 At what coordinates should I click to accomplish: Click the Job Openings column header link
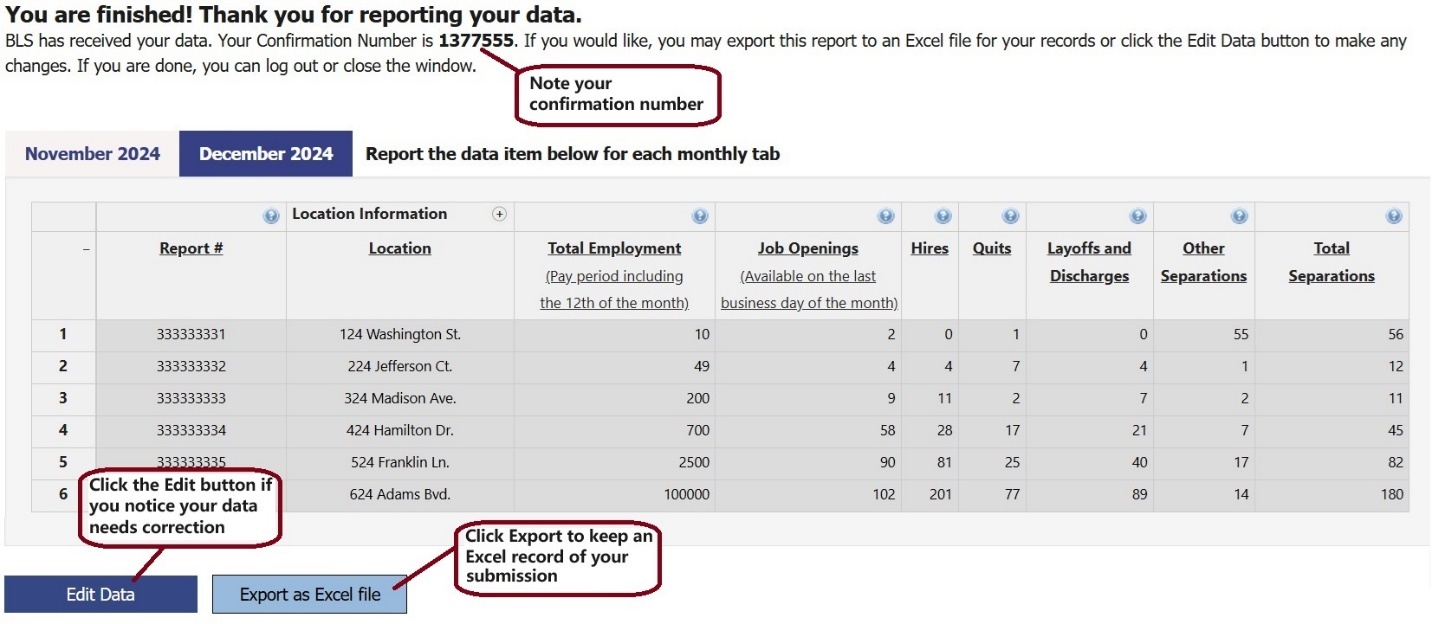point(808,249)
